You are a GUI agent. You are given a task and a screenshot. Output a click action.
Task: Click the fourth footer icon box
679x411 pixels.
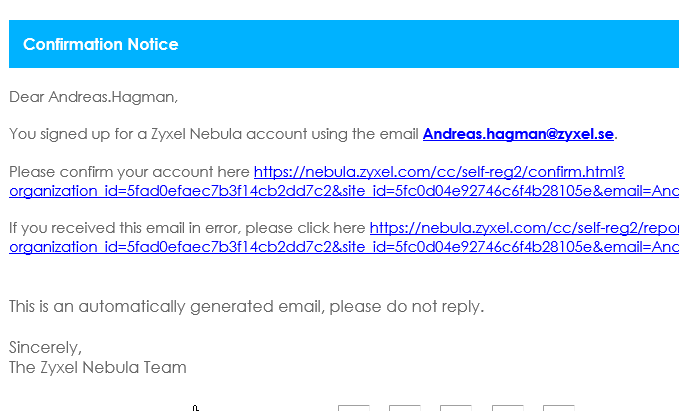[507, 408]
